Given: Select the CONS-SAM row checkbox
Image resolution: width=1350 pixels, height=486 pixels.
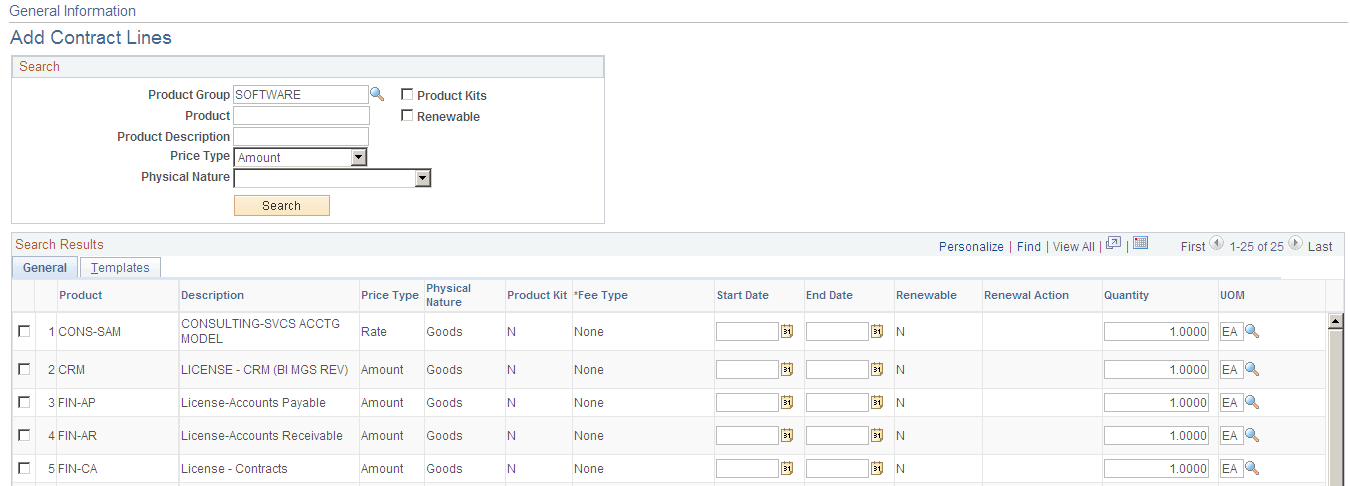Looking at the screenshot, I should 24,331.
